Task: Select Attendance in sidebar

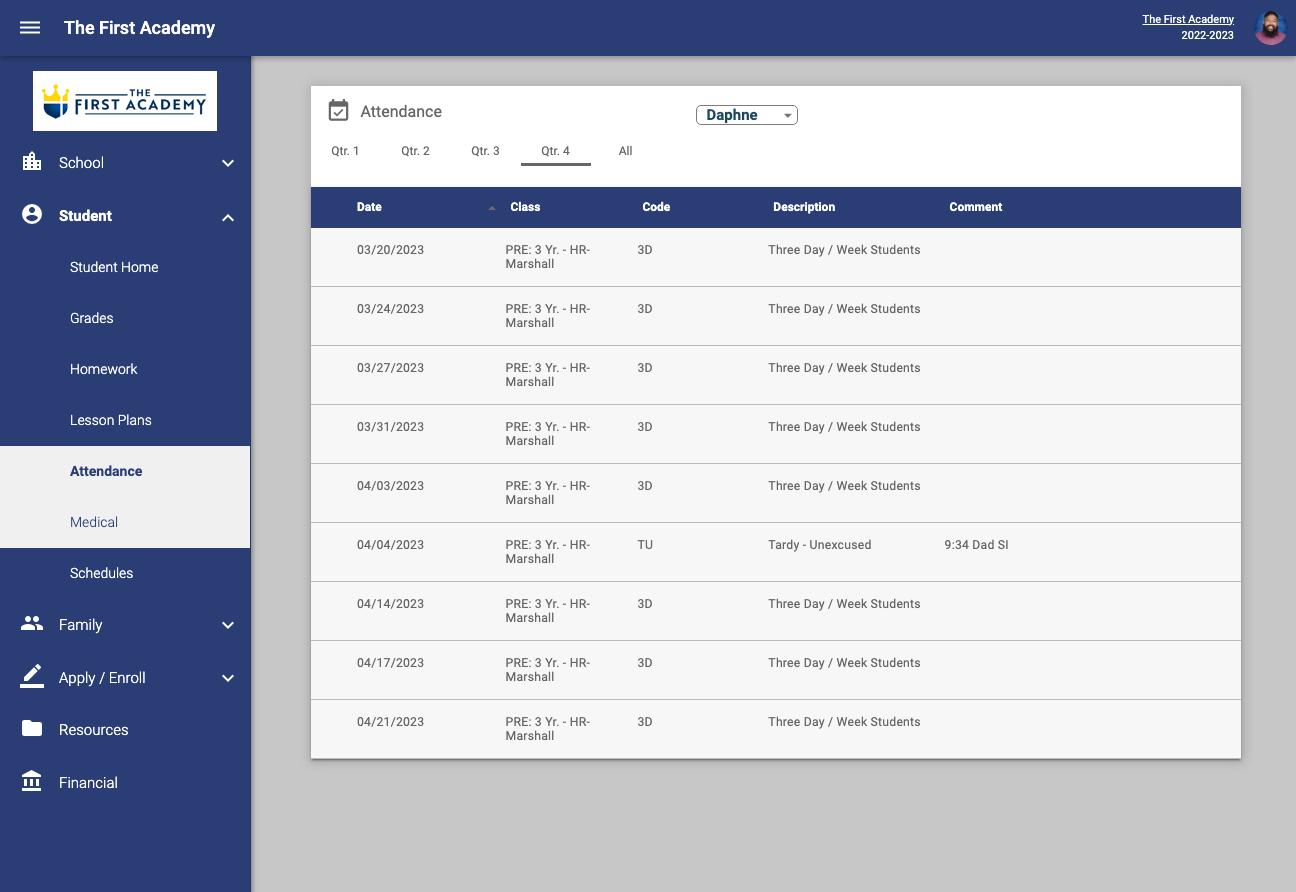Action: click(106, 471)
